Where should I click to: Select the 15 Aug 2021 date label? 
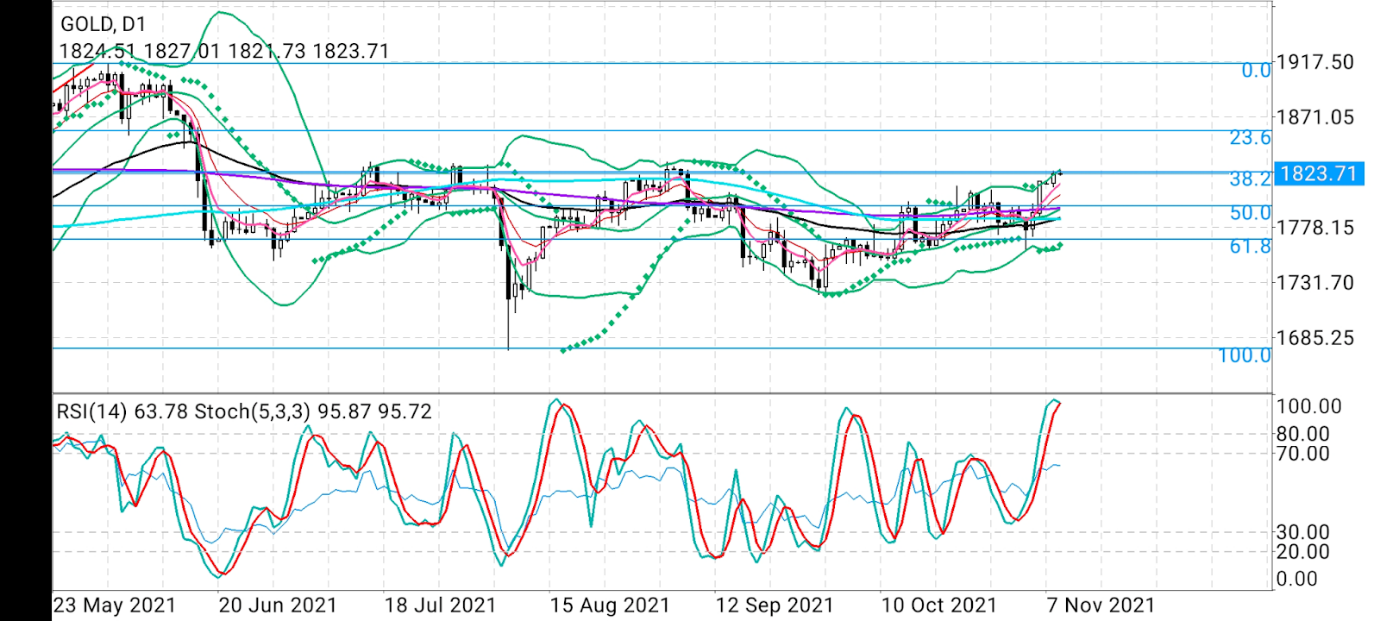609,606
